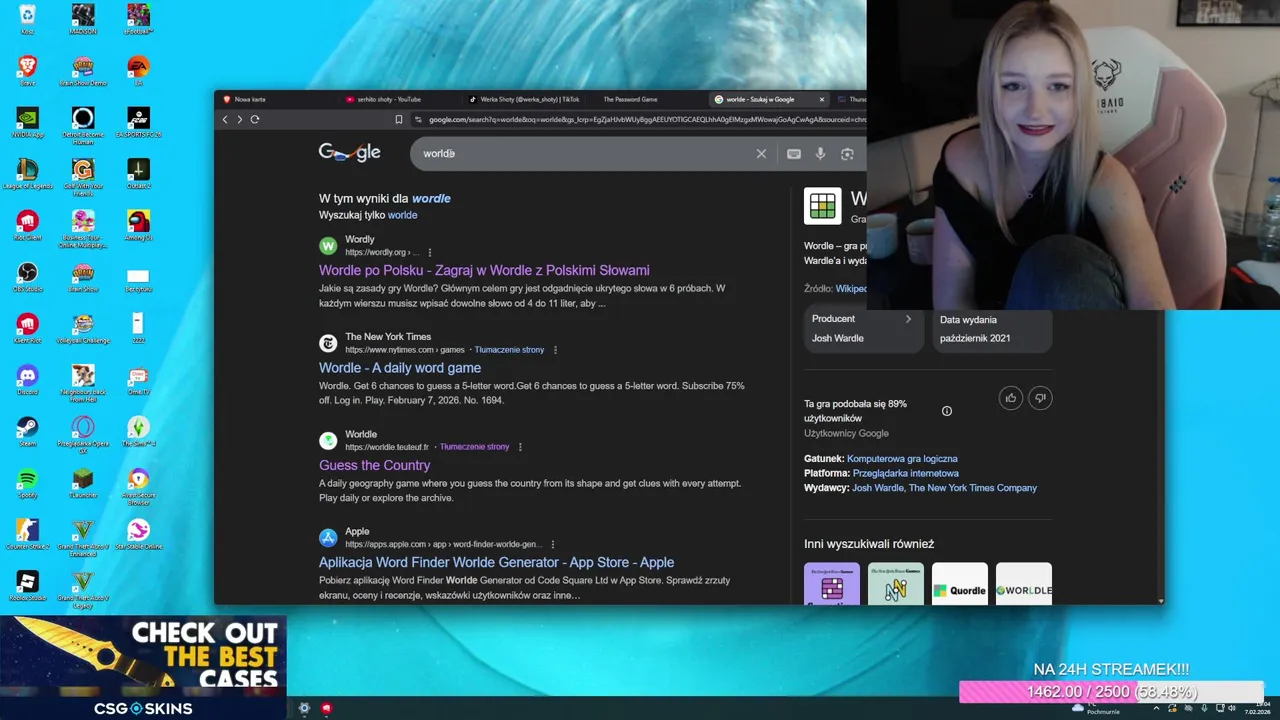
Task: Reload the Google results page
Action: pyautogui.click(x=255, y=119)
